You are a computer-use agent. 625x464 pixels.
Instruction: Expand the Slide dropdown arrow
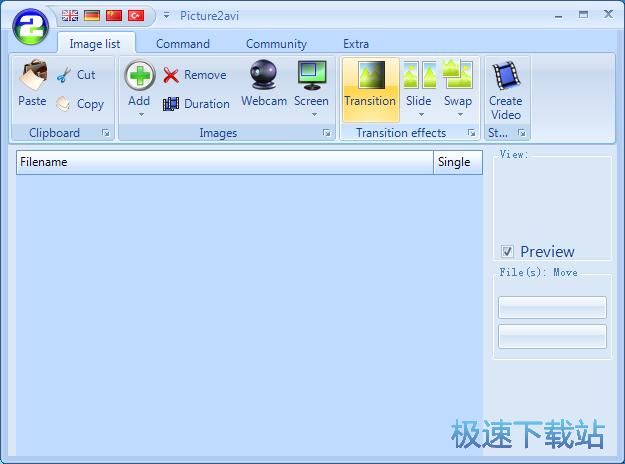[x=421, y=115]
